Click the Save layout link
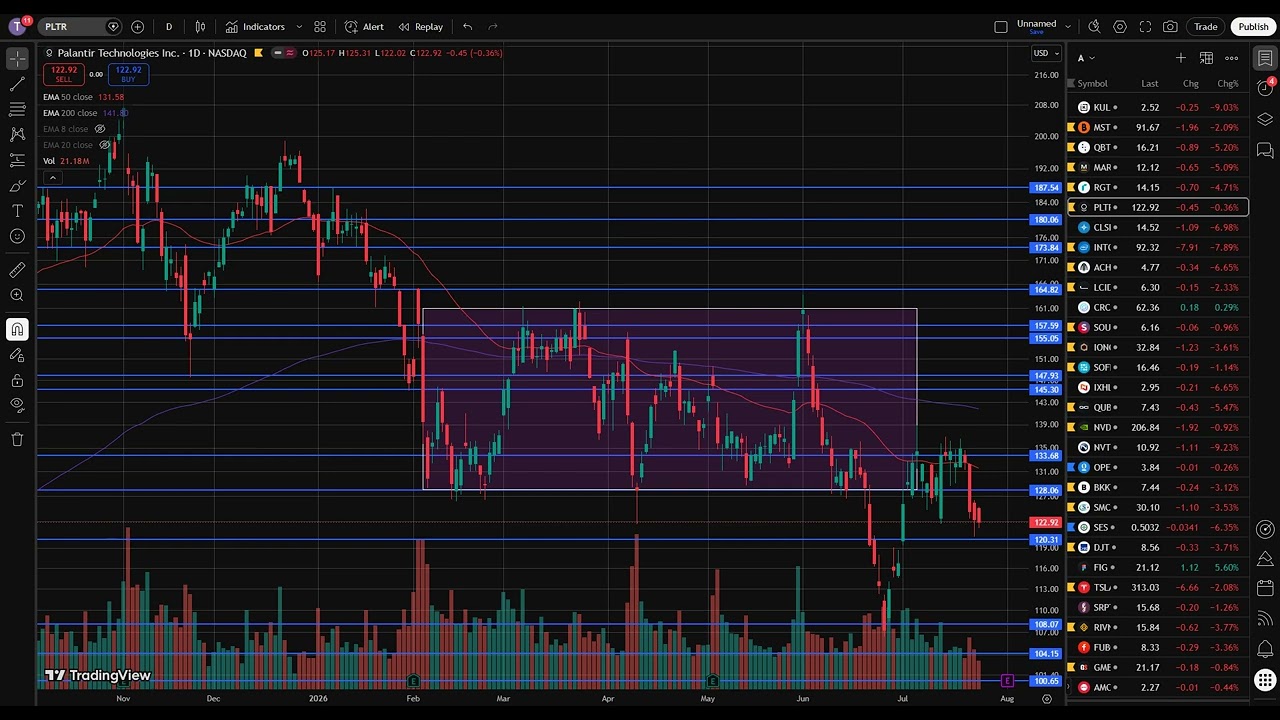The image size is (1280, 720). (1036, 32)
